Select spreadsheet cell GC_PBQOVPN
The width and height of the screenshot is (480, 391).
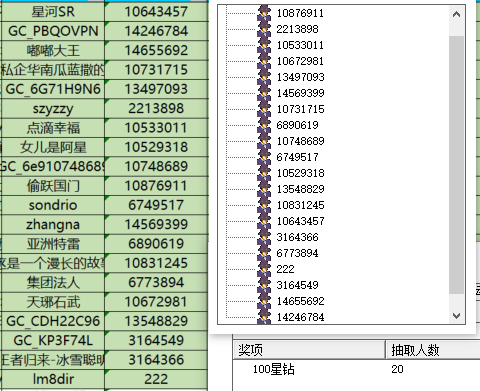[53, 31]
